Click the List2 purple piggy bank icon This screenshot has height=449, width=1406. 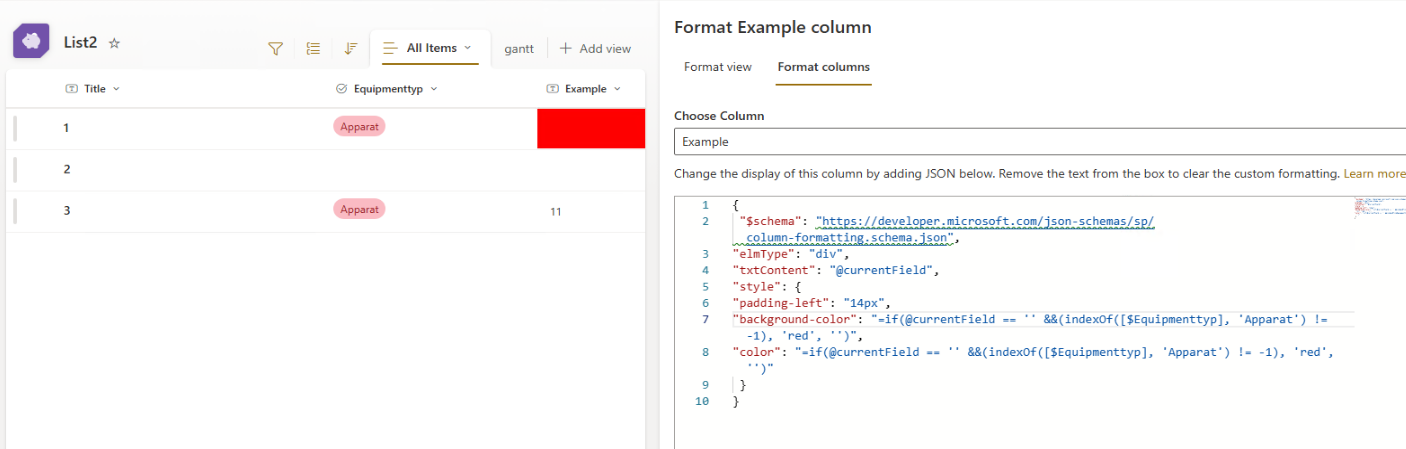pyautogui.click(x=31, y=41)
